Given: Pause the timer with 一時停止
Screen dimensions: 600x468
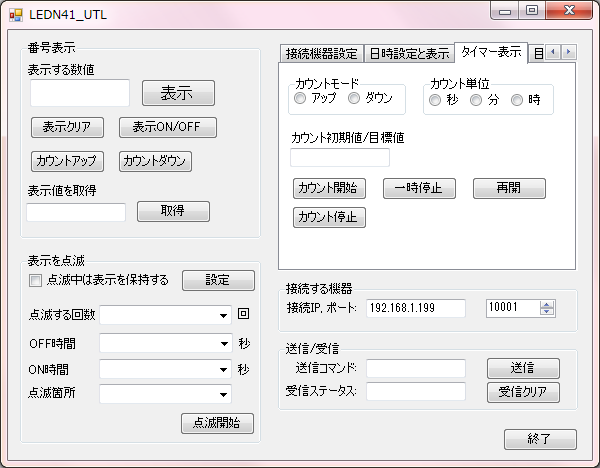Looking at the screenshot, I should click(x=419, y=188).
